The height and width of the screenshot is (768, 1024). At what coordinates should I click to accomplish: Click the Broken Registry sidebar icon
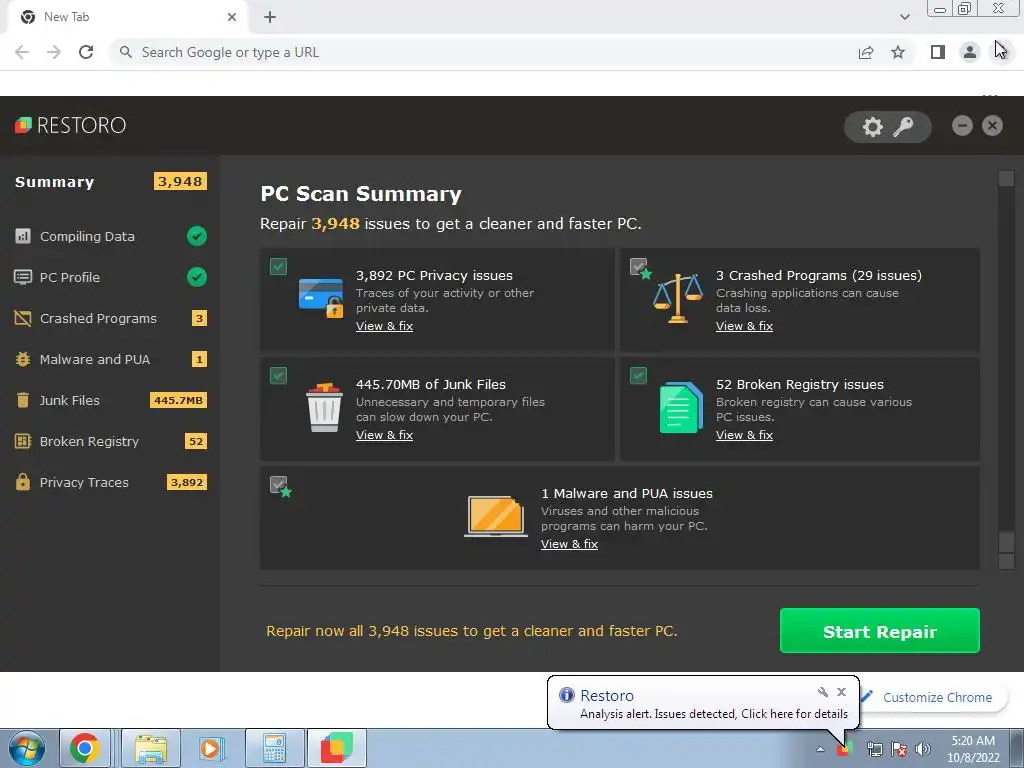(x=23, y=441)
